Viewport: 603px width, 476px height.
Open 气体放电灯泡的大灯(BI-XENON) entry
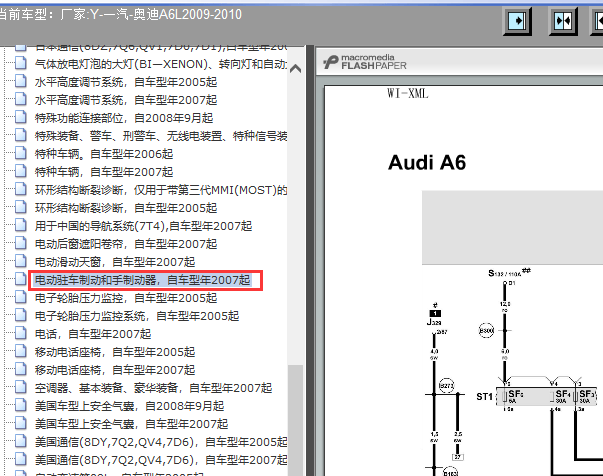pyautogui.click(x=161, y=64)
